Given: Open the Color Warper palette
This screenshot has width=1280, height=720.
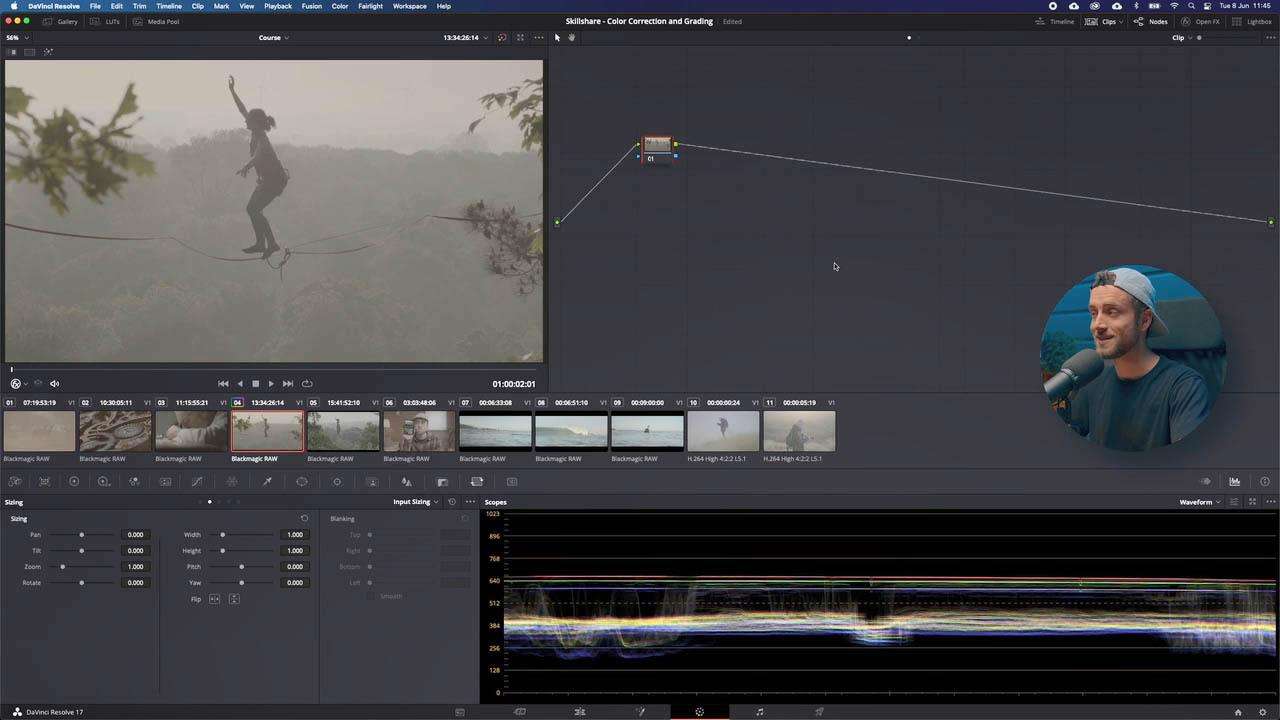Looking at the screenshot, I should coord(232,482).
